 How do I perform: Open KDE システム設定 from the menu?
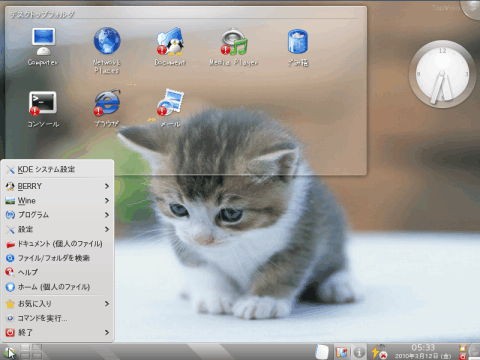coord(57,169)
